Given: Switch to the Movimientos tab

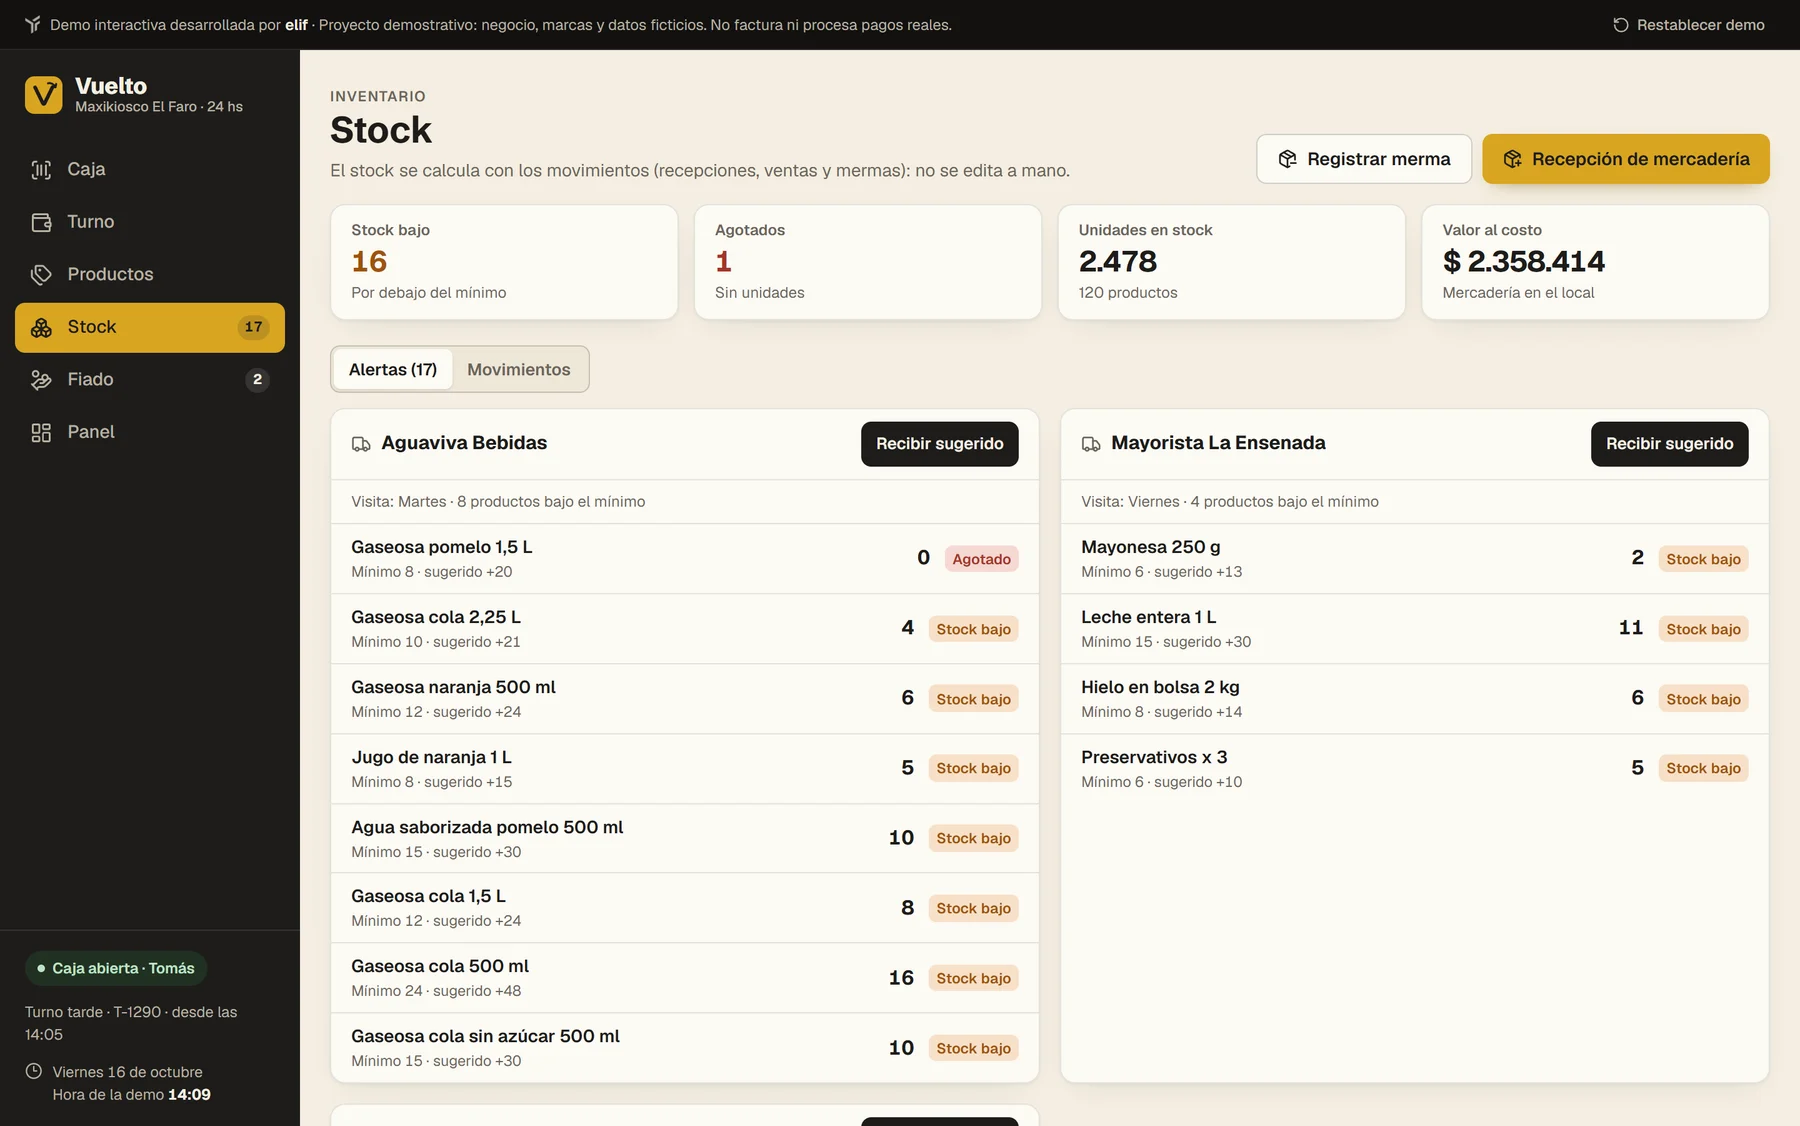Looking at the screenshot, I should coord(519,370).
